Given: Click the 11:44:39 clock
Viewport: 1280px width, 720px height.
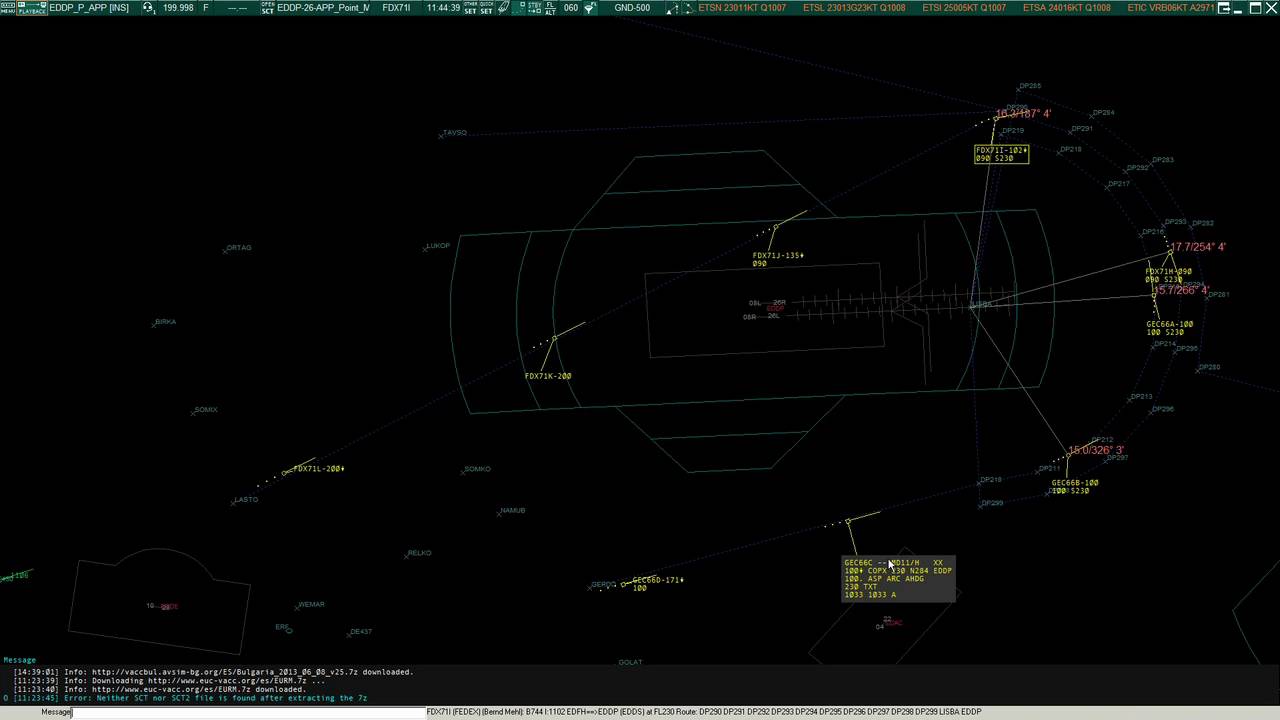Looking at the screenshot, I should coord(443,7).
